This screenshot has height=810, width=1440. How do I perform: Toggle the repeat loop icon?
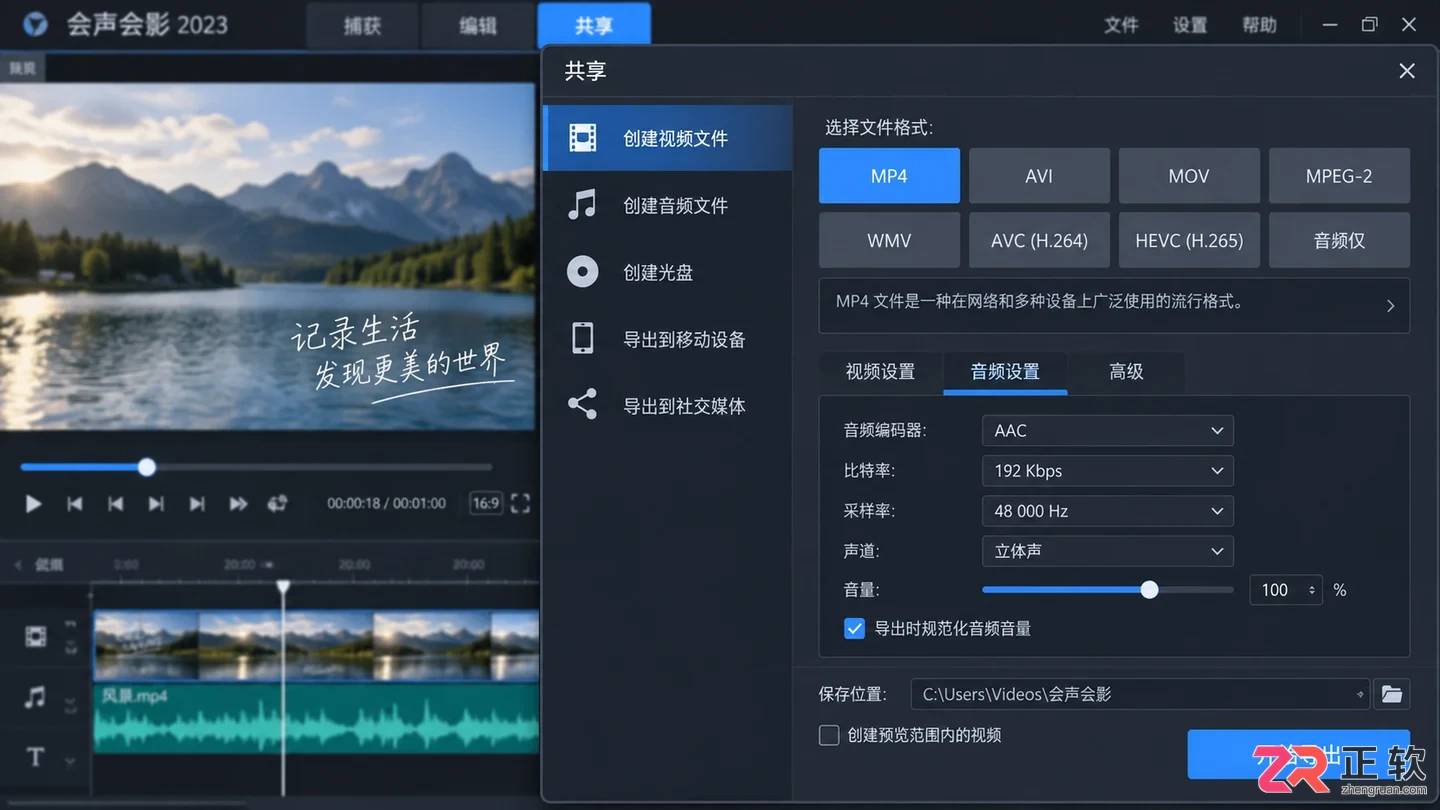coord(278,503)
